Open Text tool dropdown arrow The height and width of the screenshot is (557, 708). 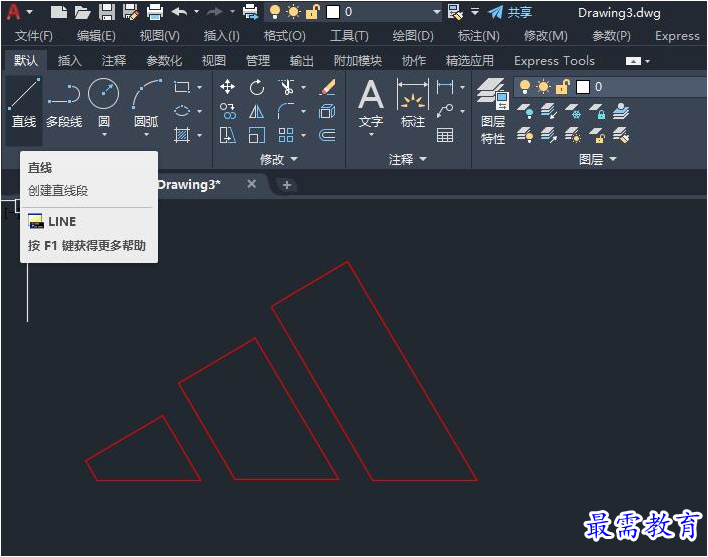(x=371, y=135)
